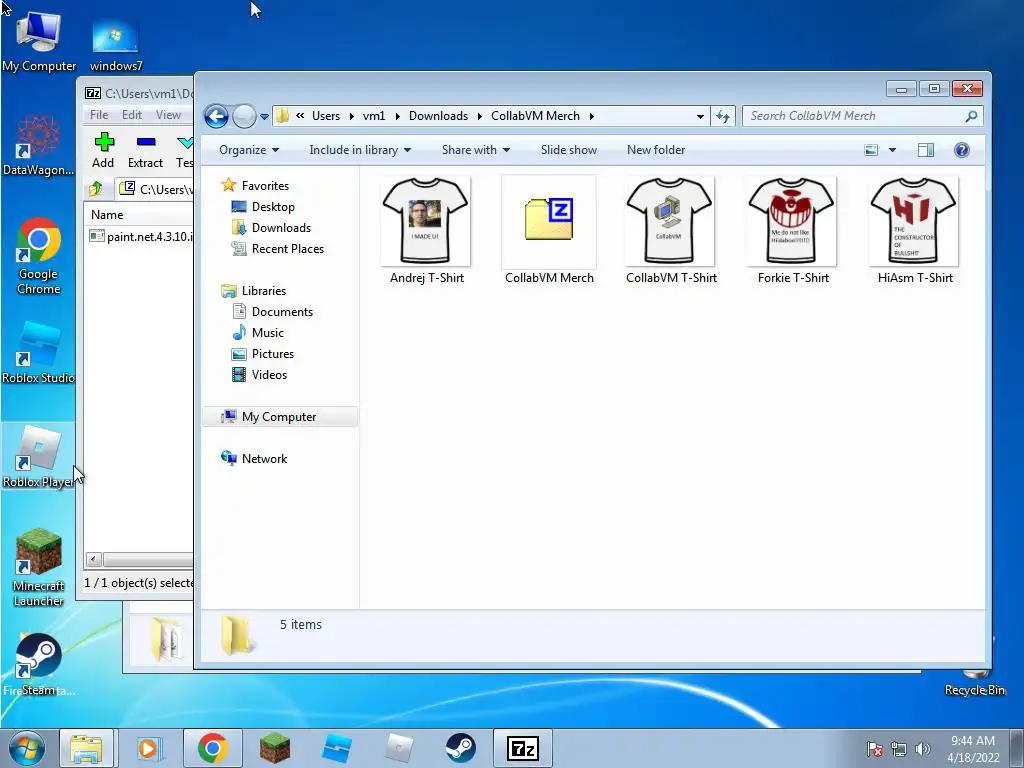This screenshot has height=768, width=1024.
Task: Focus the Search CollabVM Merch field
Action: [862, 116]
